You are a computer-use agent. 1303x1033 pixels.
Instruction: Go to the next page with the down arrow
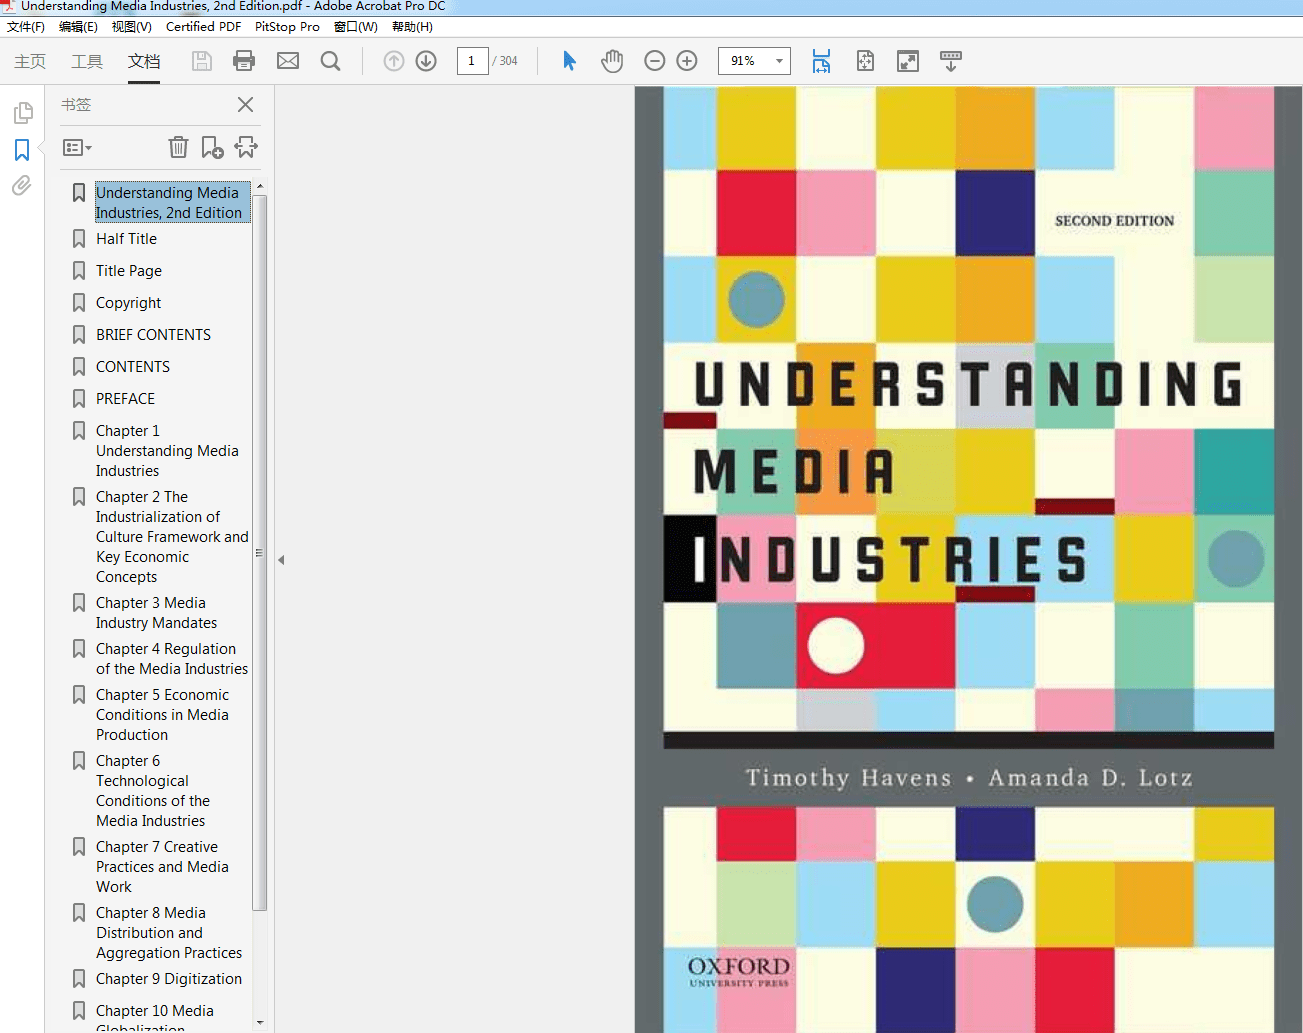[425, 61]
